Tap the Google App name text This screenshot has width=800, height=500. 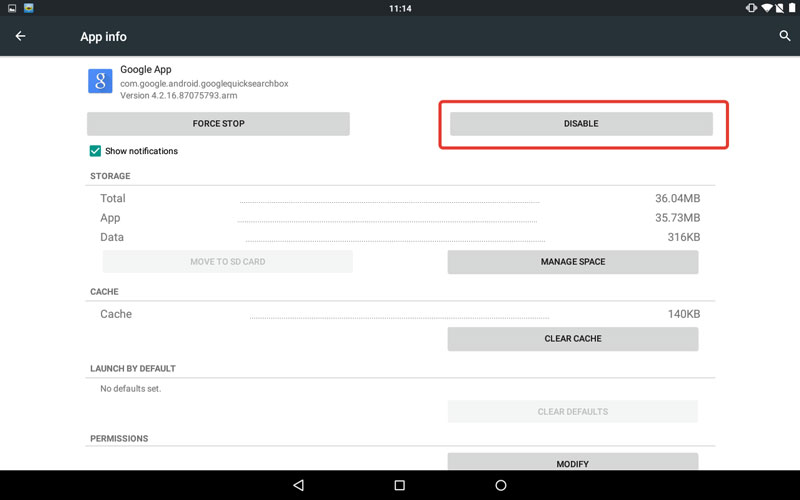click(x=146, y=69)
